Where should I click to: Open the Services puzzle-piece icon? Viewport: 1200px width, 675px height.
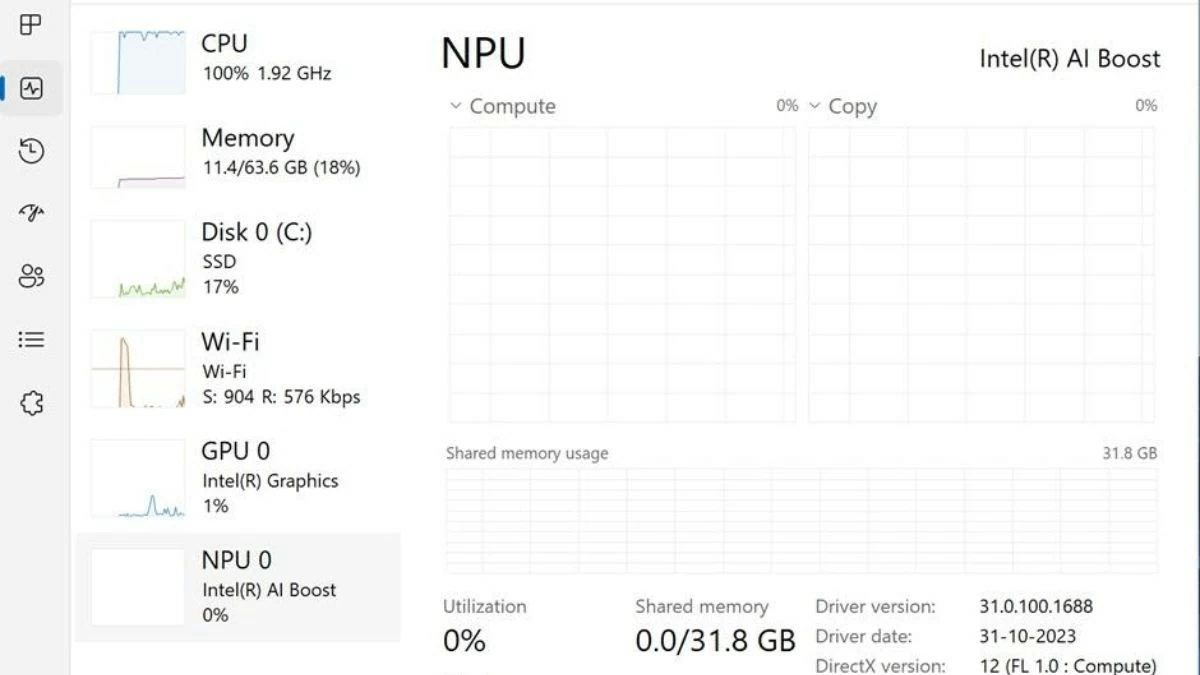click(x=31, y=403)
